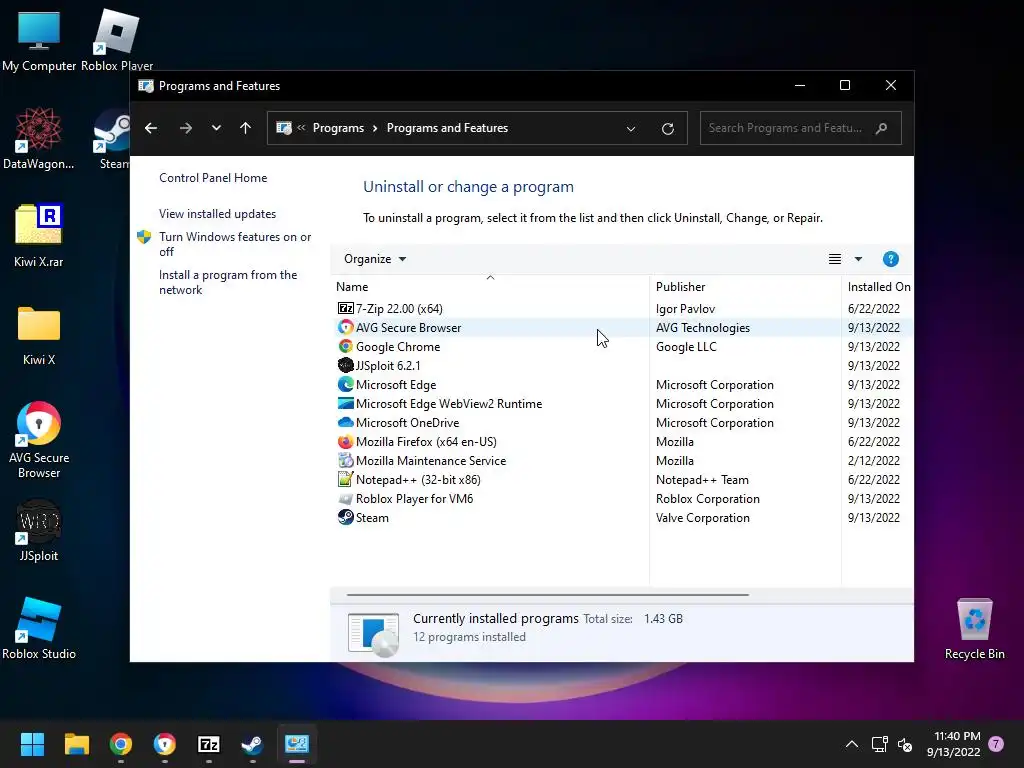Open the Windows Start menu

point(32,744)
